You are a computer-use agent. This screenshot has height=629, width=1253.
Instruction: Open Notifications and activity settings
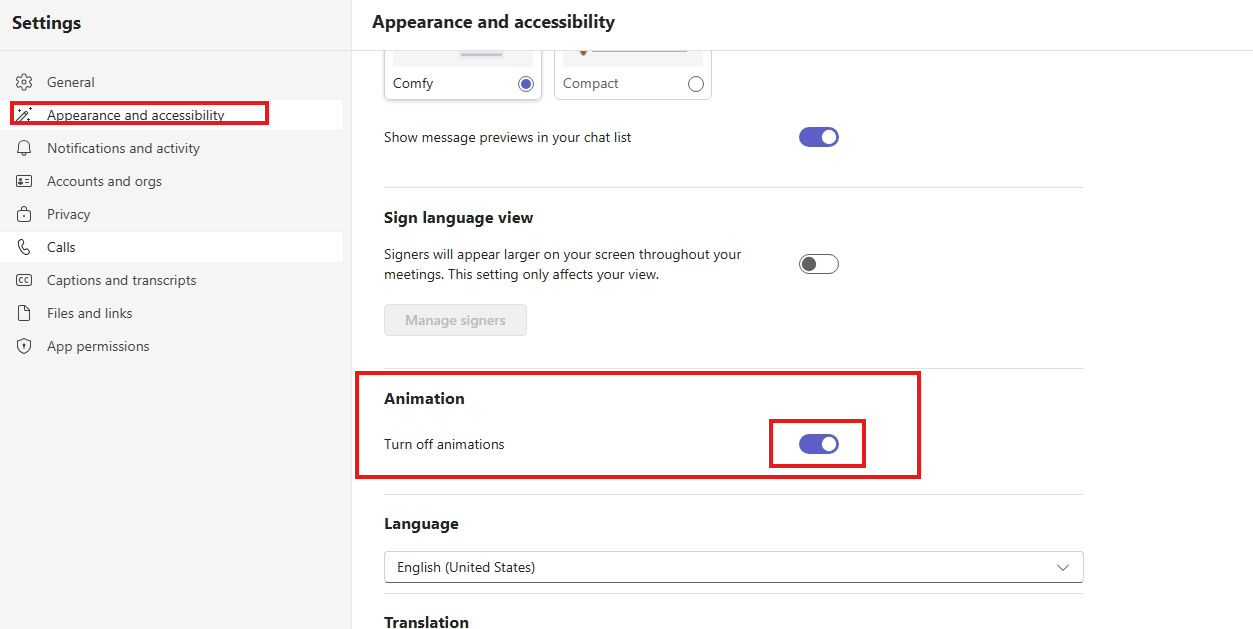coord(123,148)
